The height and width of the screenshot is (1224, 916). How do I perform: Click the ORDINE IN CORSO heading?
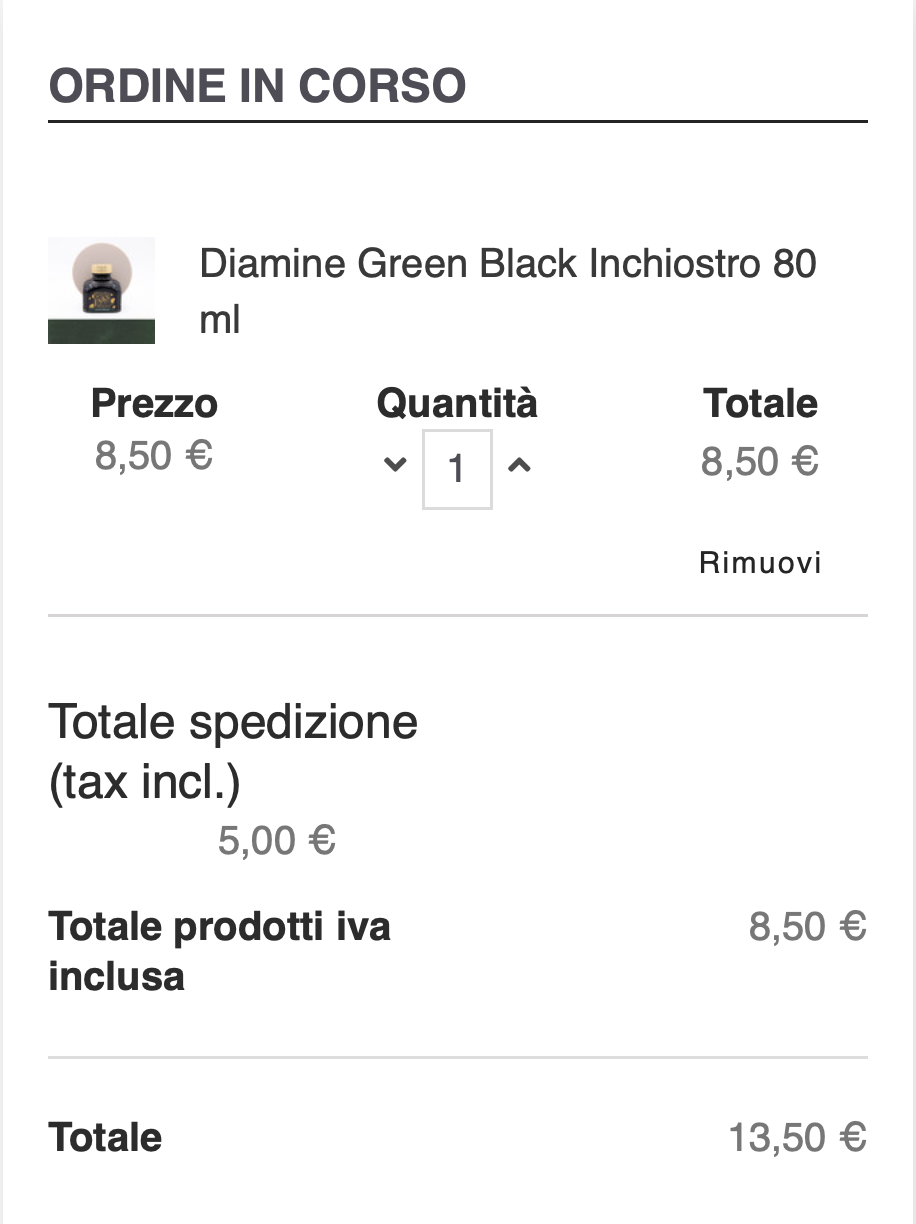[257, 86]
